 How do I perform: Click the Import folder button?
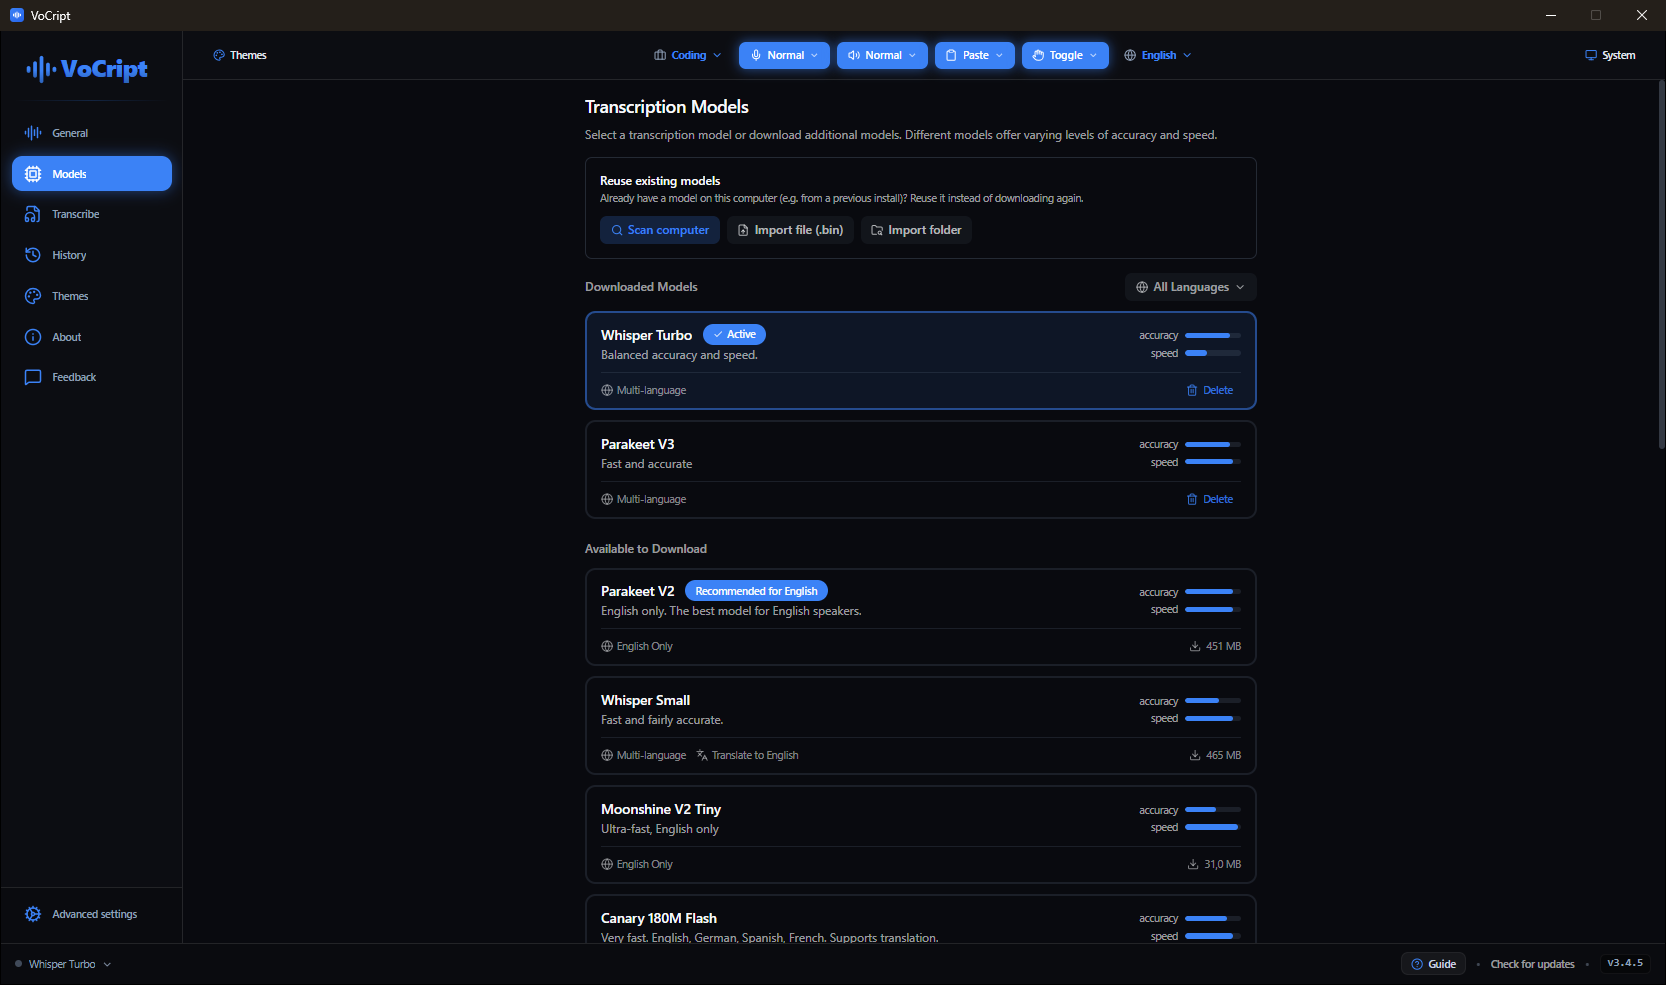click(916, 230)
